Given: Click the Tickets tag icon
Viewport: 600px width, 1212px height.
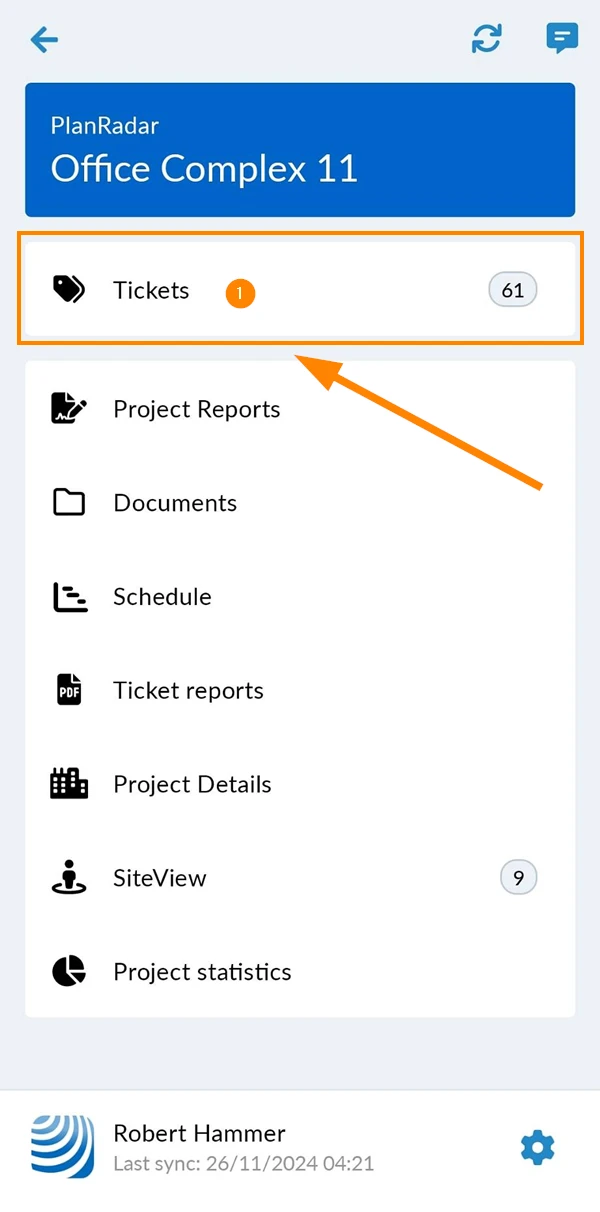Looking at the screenshot, I should 69,290.
